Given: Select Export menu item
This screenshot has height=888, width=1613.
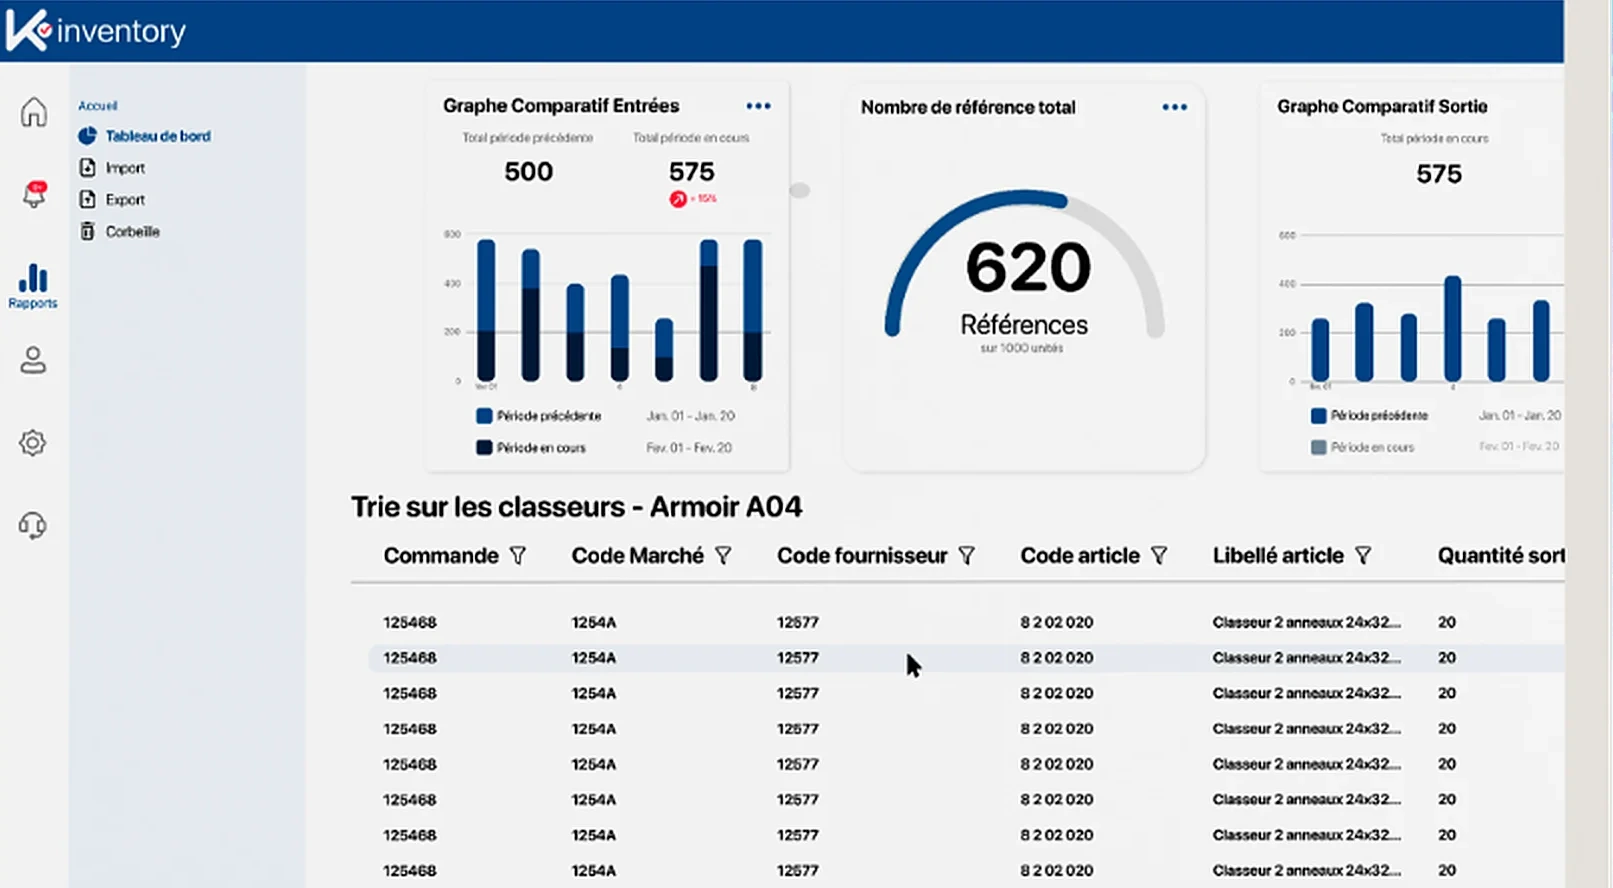Looking at the screenshot, I should click(x=126, y=199).
